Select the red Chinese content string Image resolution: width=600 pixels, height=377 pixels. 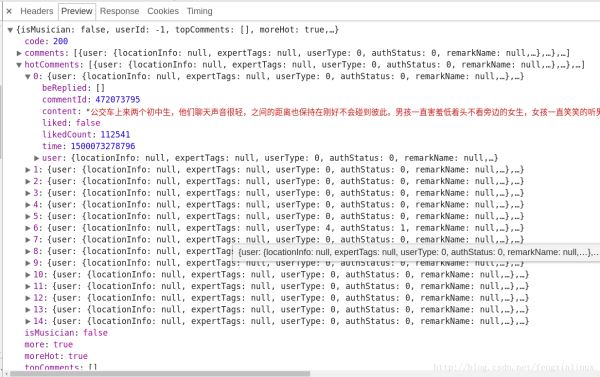[x=343, y=112]
